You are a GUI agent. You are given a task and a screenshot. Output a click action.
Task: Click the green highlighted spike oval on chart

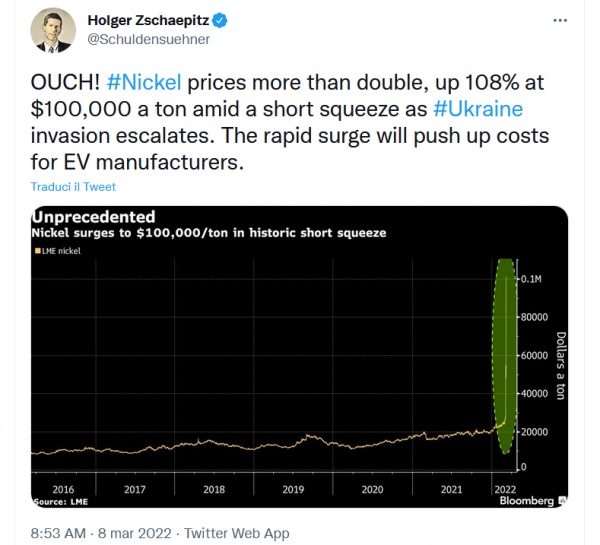pyautogui.click(x=505, y=356)
